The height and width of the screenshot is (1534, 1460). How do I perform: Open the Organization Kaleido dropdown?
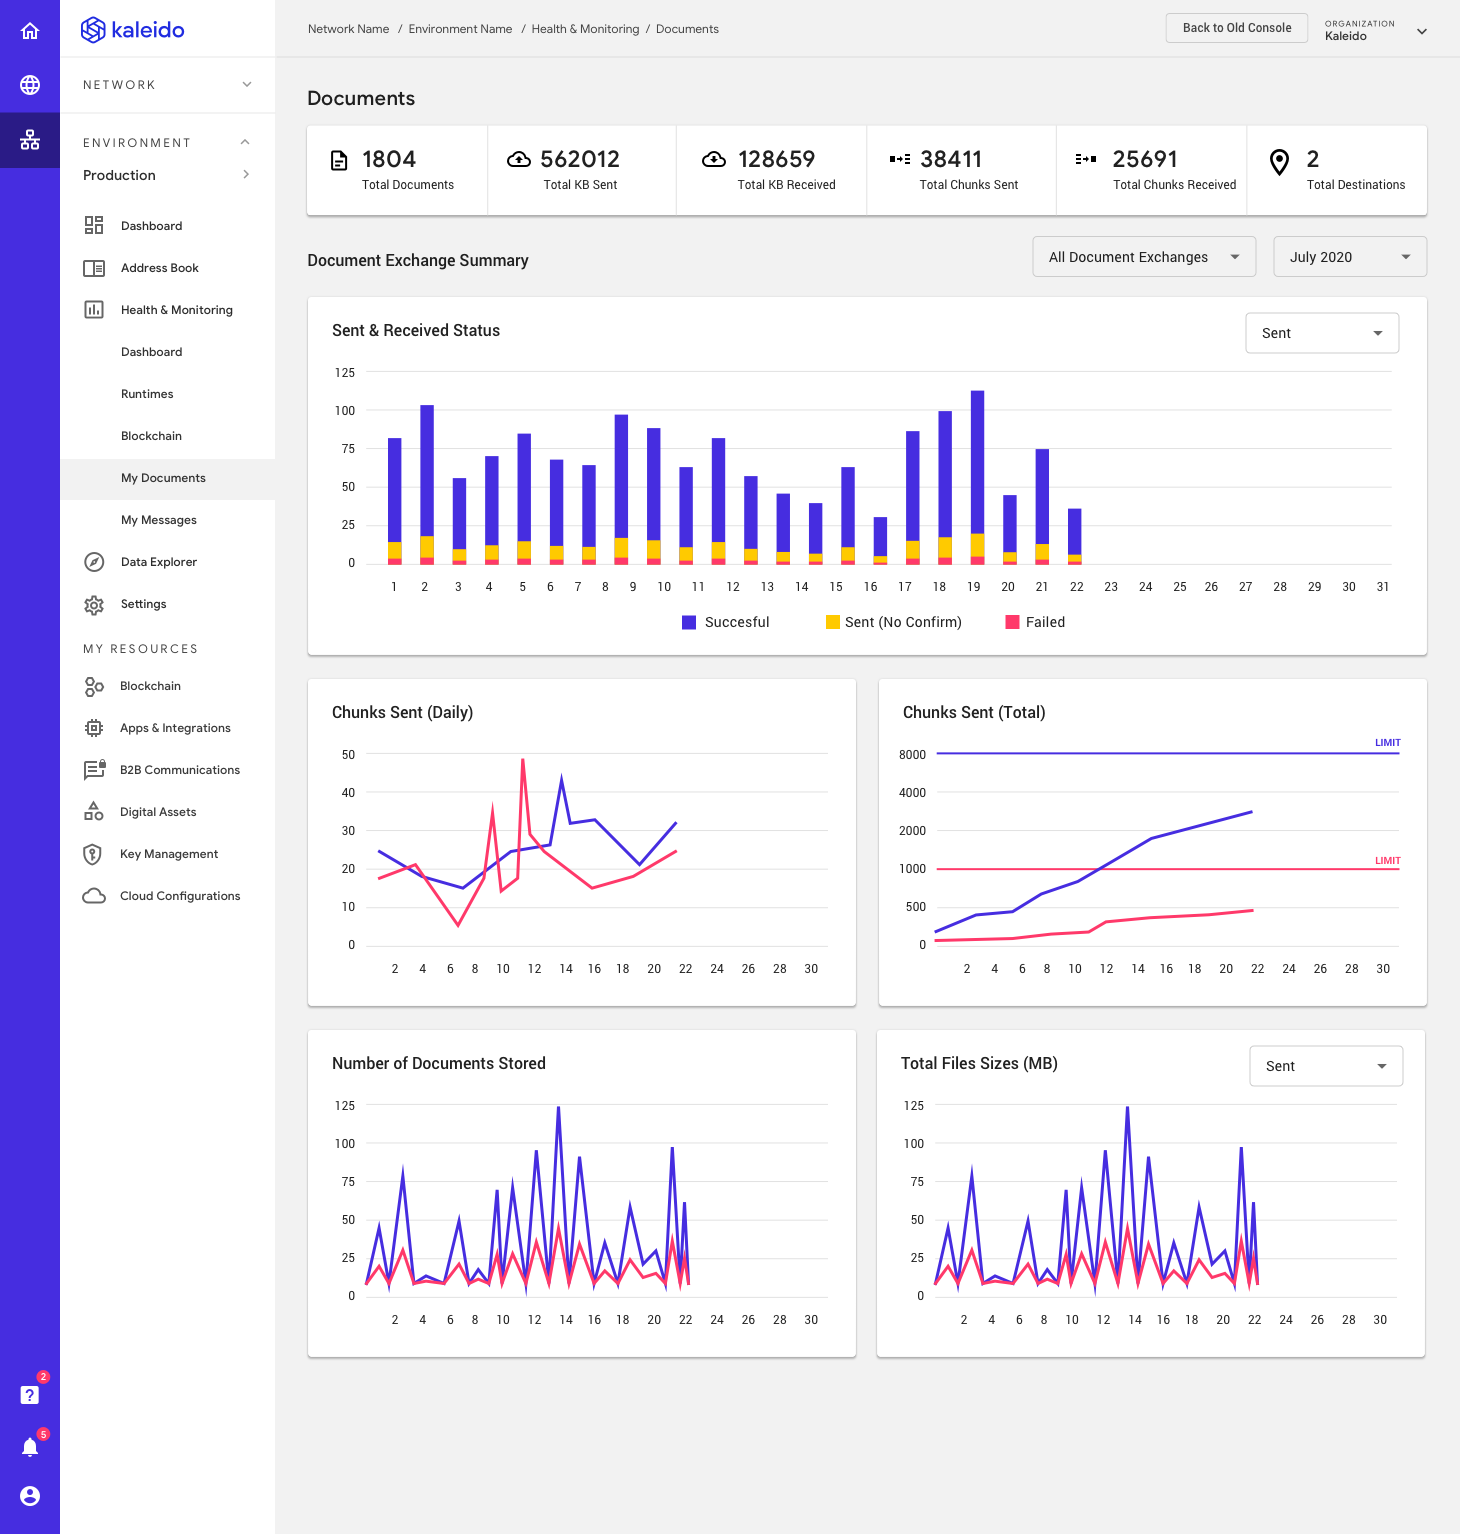1376,30
